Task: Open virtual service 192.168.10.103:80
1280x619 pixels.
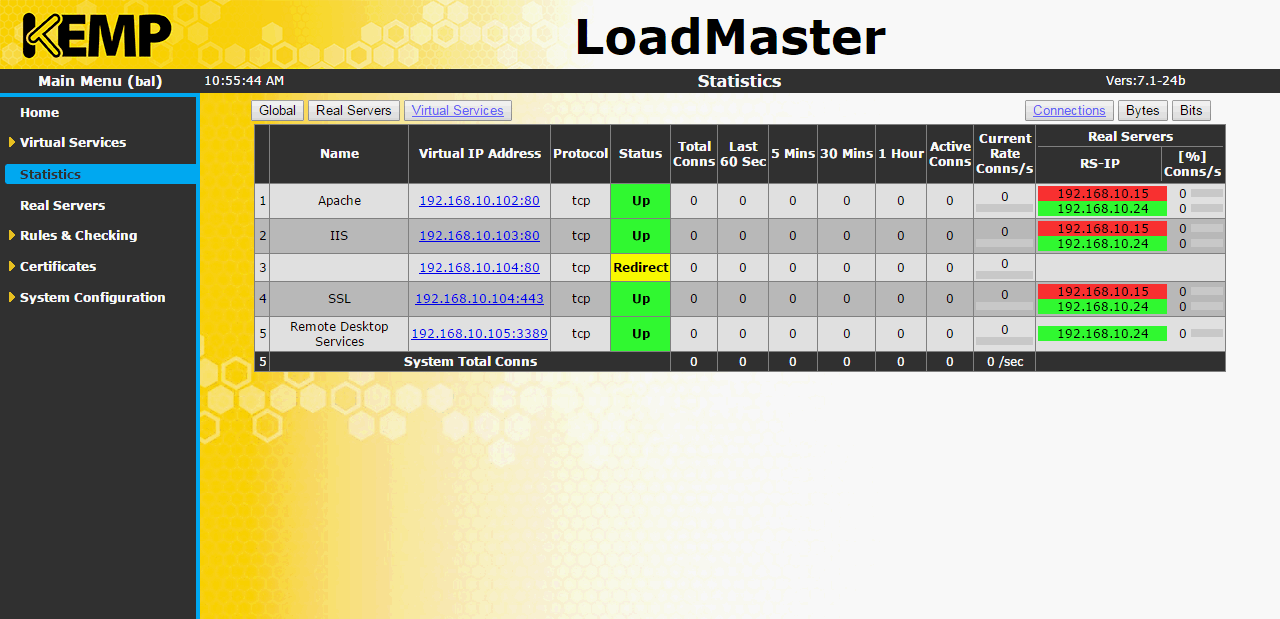Action: coord(479,236)
